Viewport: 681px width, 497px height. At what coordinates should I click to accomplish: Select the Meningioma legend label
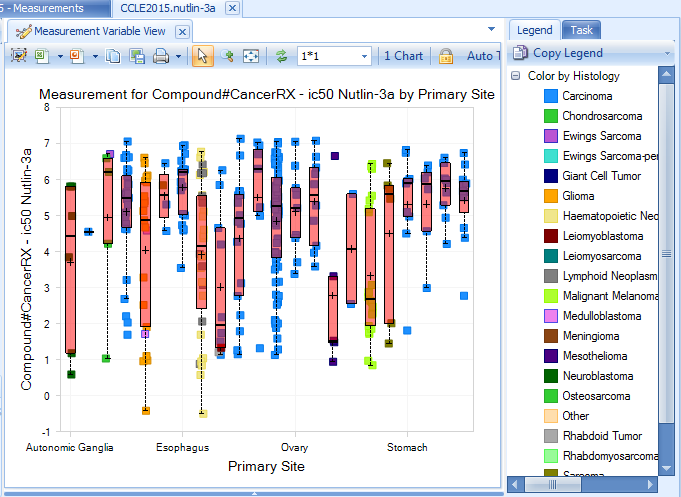591,336
